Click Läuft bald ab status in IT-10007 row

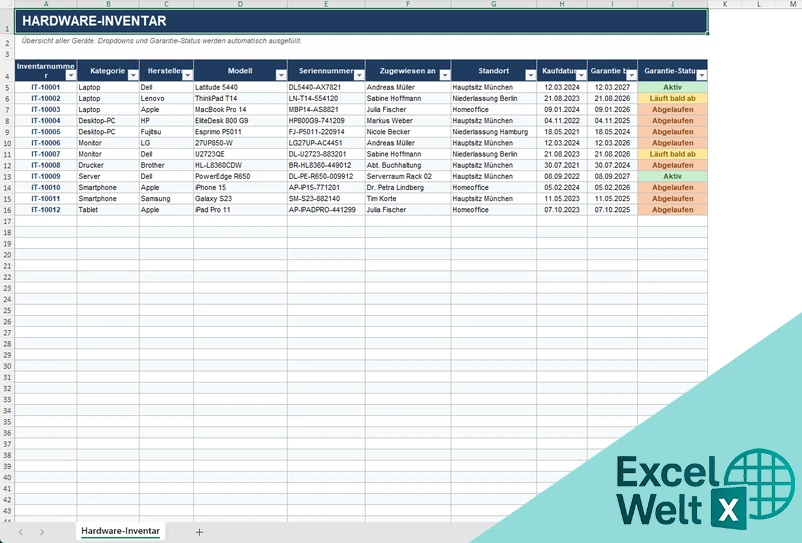[673, 154]
